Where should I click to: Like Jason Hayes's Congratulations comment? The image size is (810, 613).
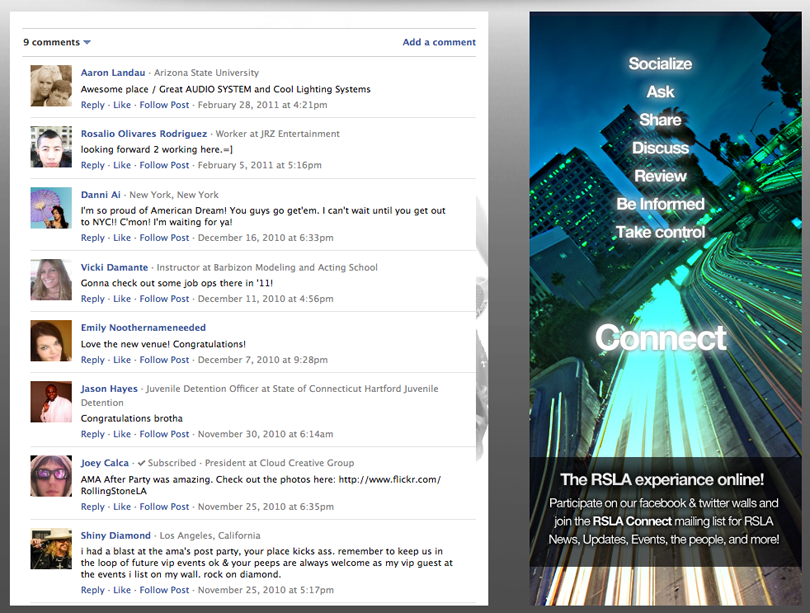(122, 434)
